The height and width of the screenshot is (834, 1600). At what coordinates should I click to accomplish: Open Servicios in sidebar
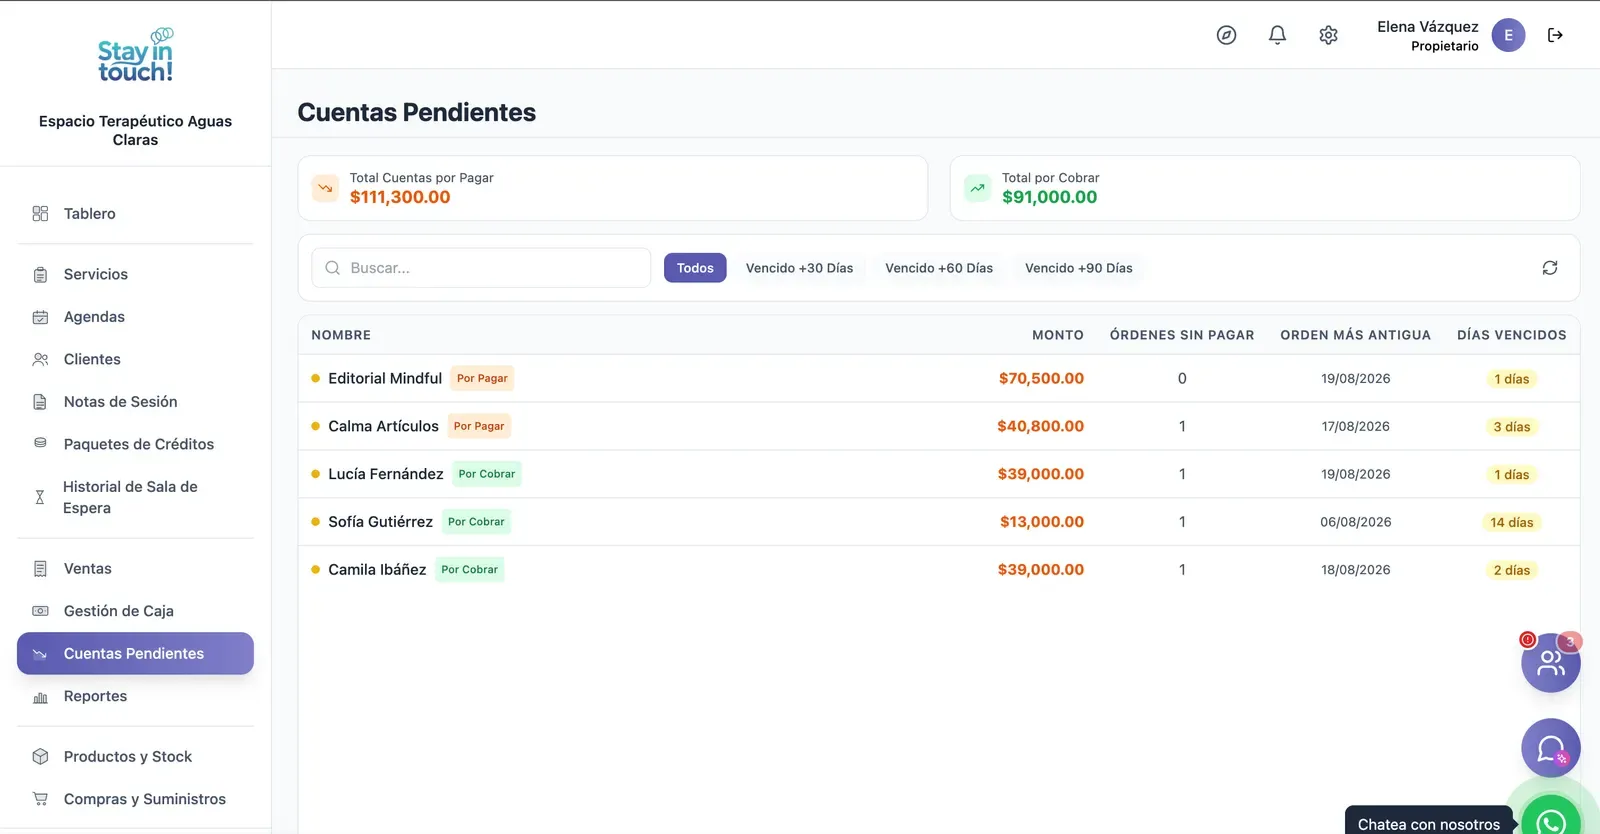135,274
